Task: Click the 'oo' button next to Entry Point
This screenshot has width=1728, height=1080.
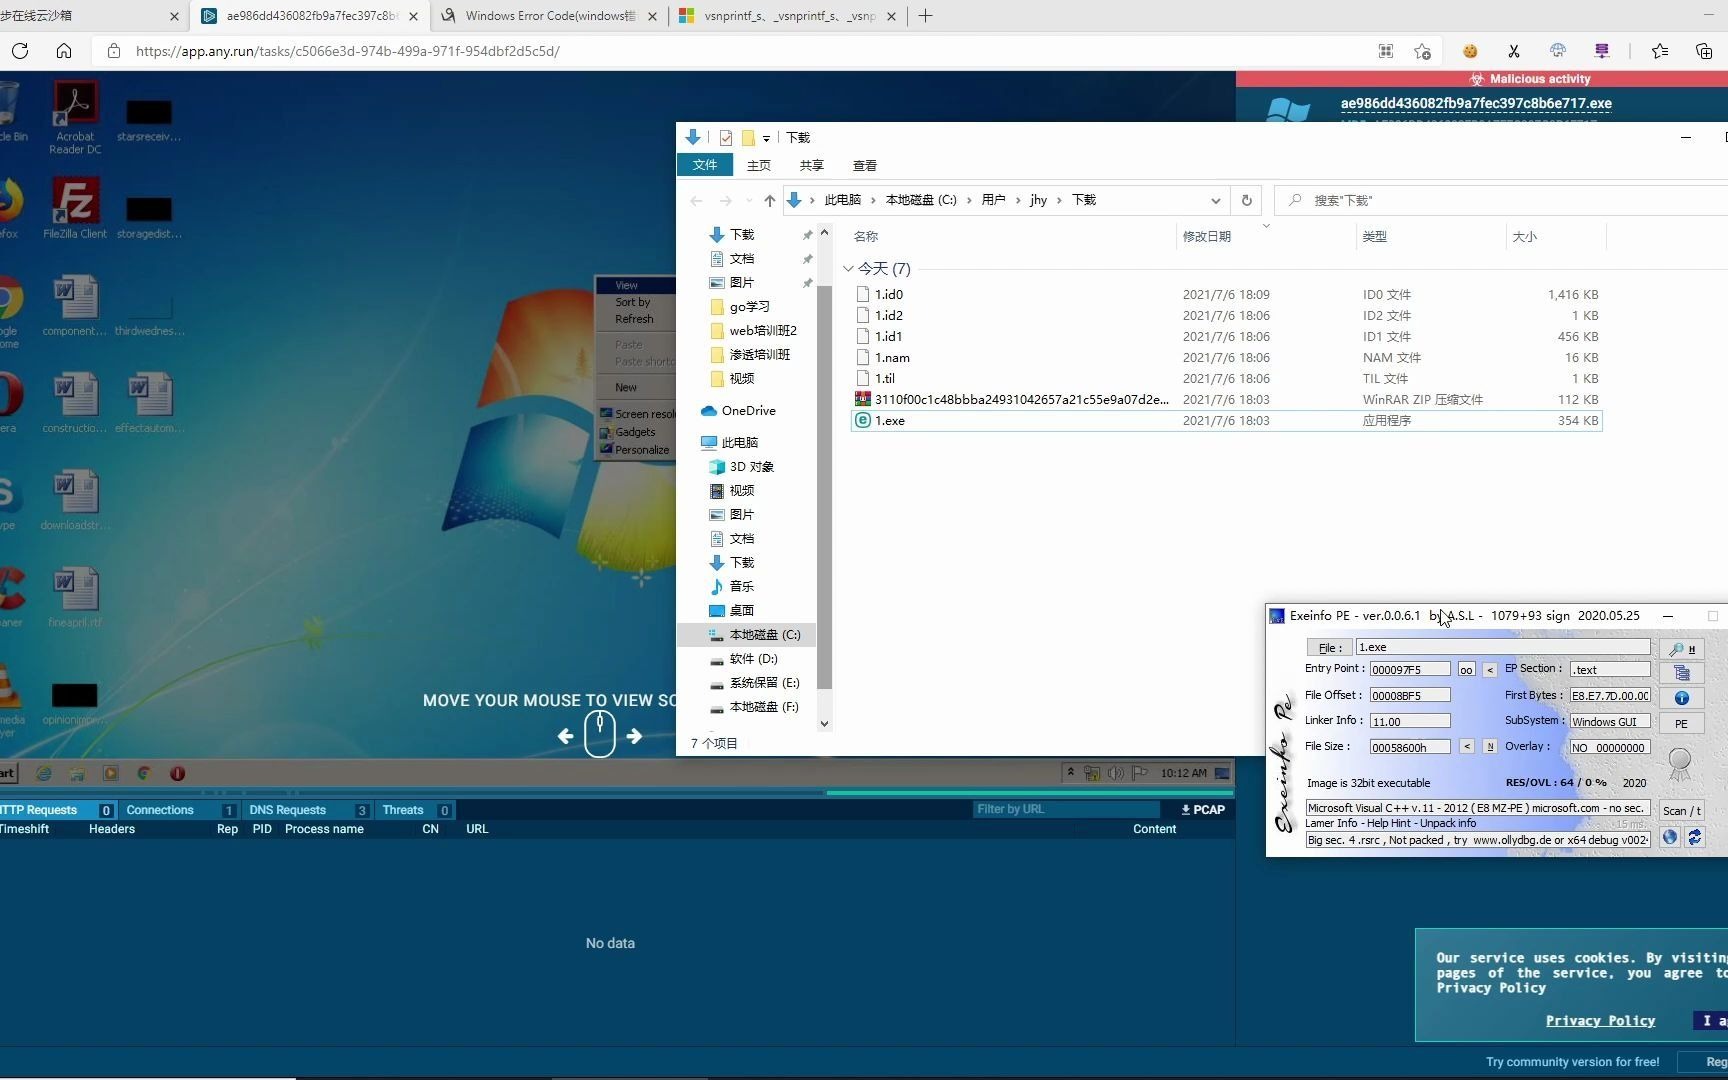Action: click(x=1466, y=670)
